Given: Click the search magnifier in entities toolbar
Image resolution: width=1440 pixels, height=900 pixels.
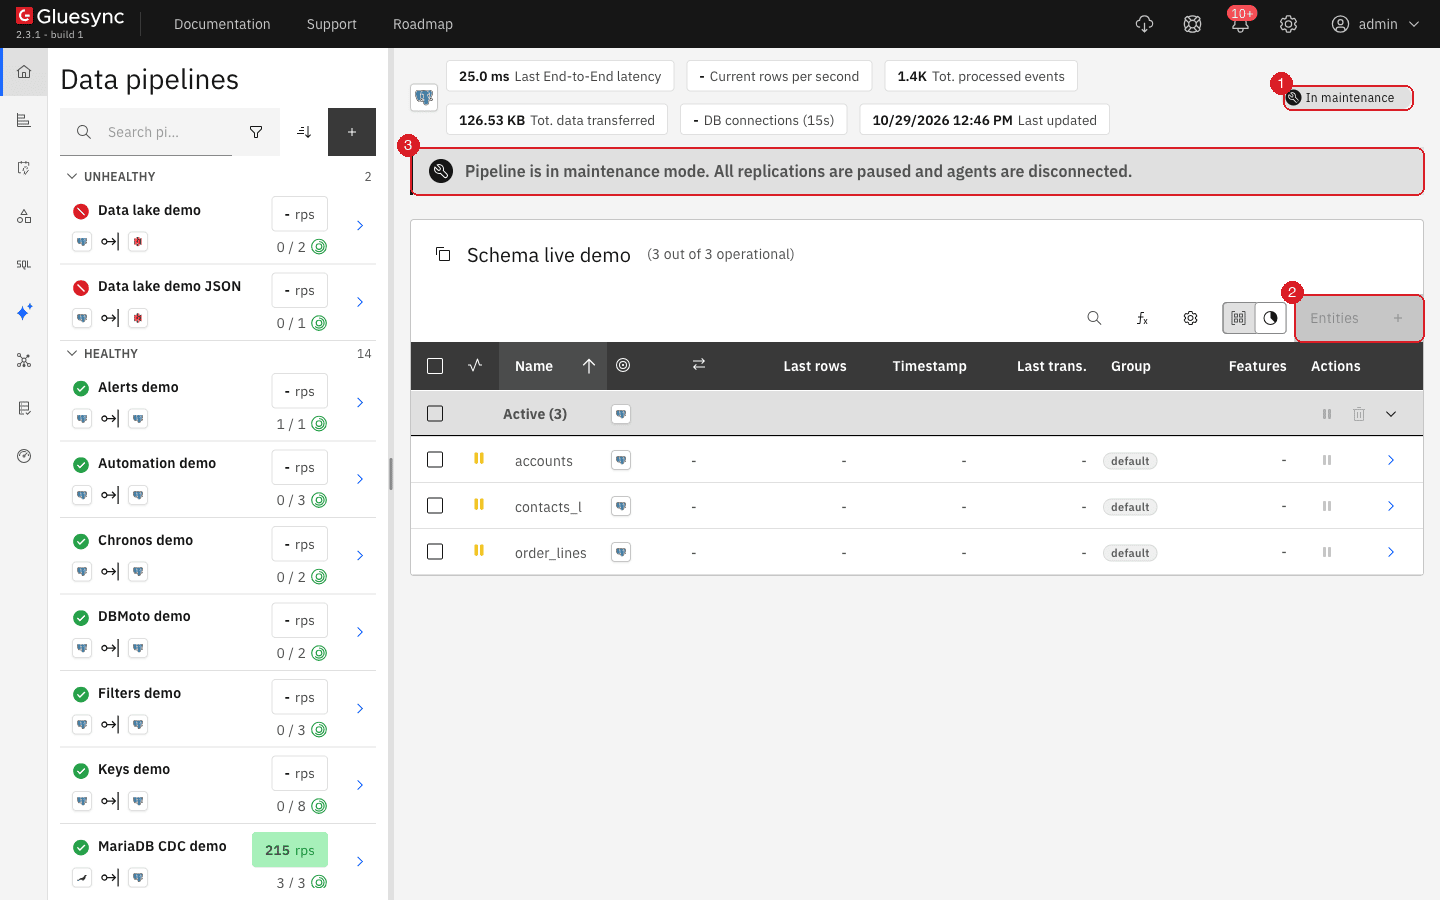Looking at the screenshot, I should tap(1094, 318).
